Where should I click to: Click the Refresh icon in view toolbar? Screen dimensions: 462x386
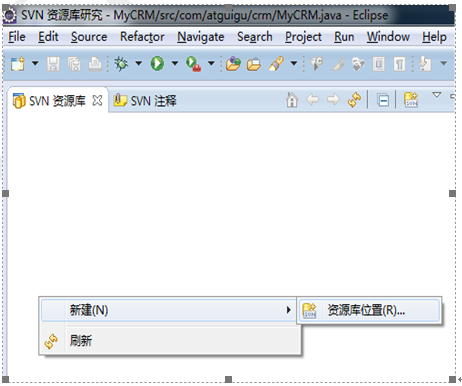354,100
